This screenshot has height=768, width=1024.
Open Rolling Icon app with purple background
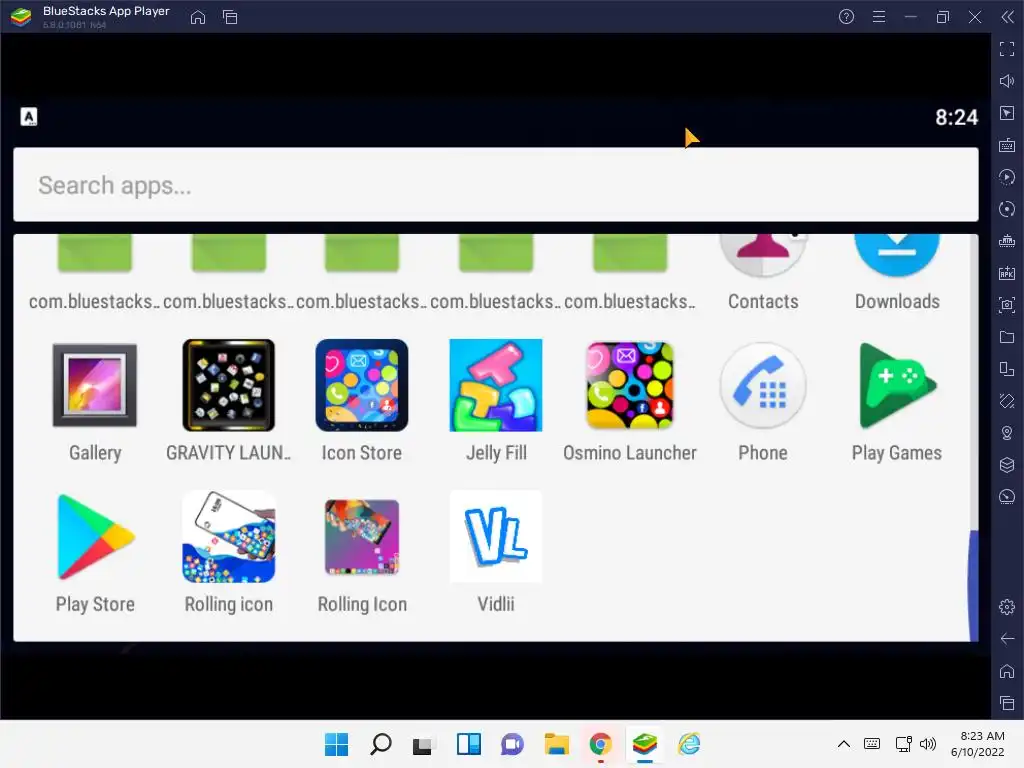point(362,537)
